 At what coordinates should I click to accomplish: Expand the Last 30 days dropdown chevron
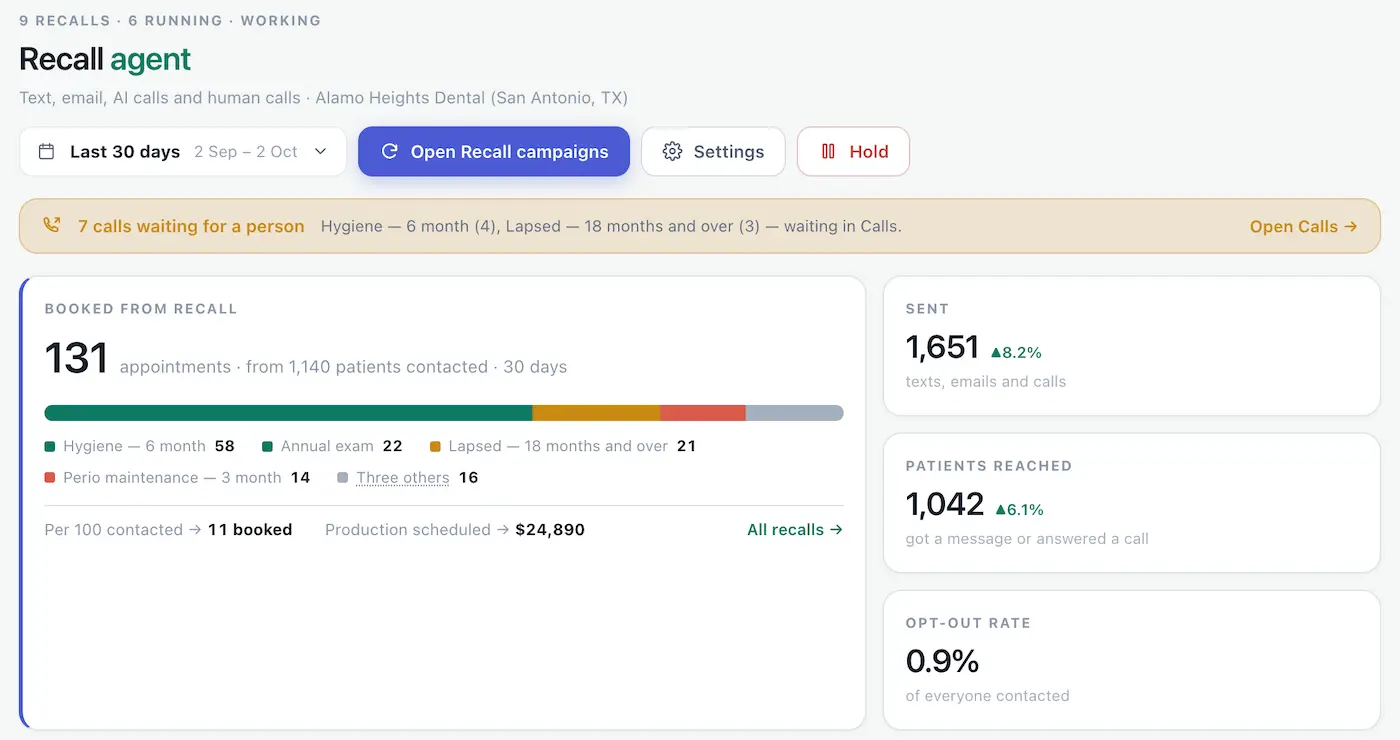(321, 152)
